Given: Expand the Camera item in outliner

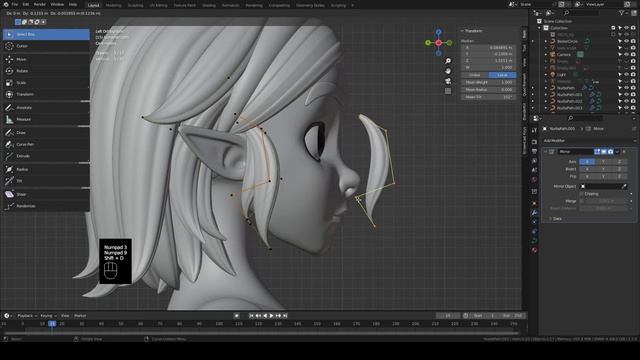Looking at the screenshot, I should coord(546,54).
